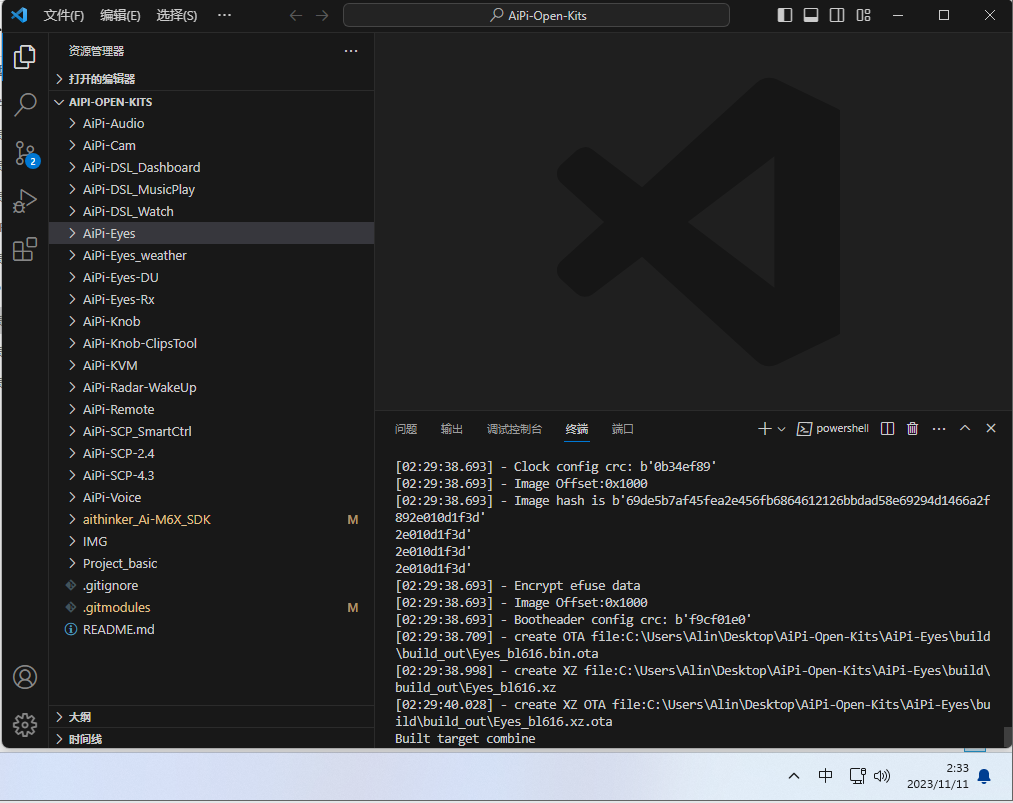Kill terminal with trash icon
1013x803 pixels.
click(912, 428)
